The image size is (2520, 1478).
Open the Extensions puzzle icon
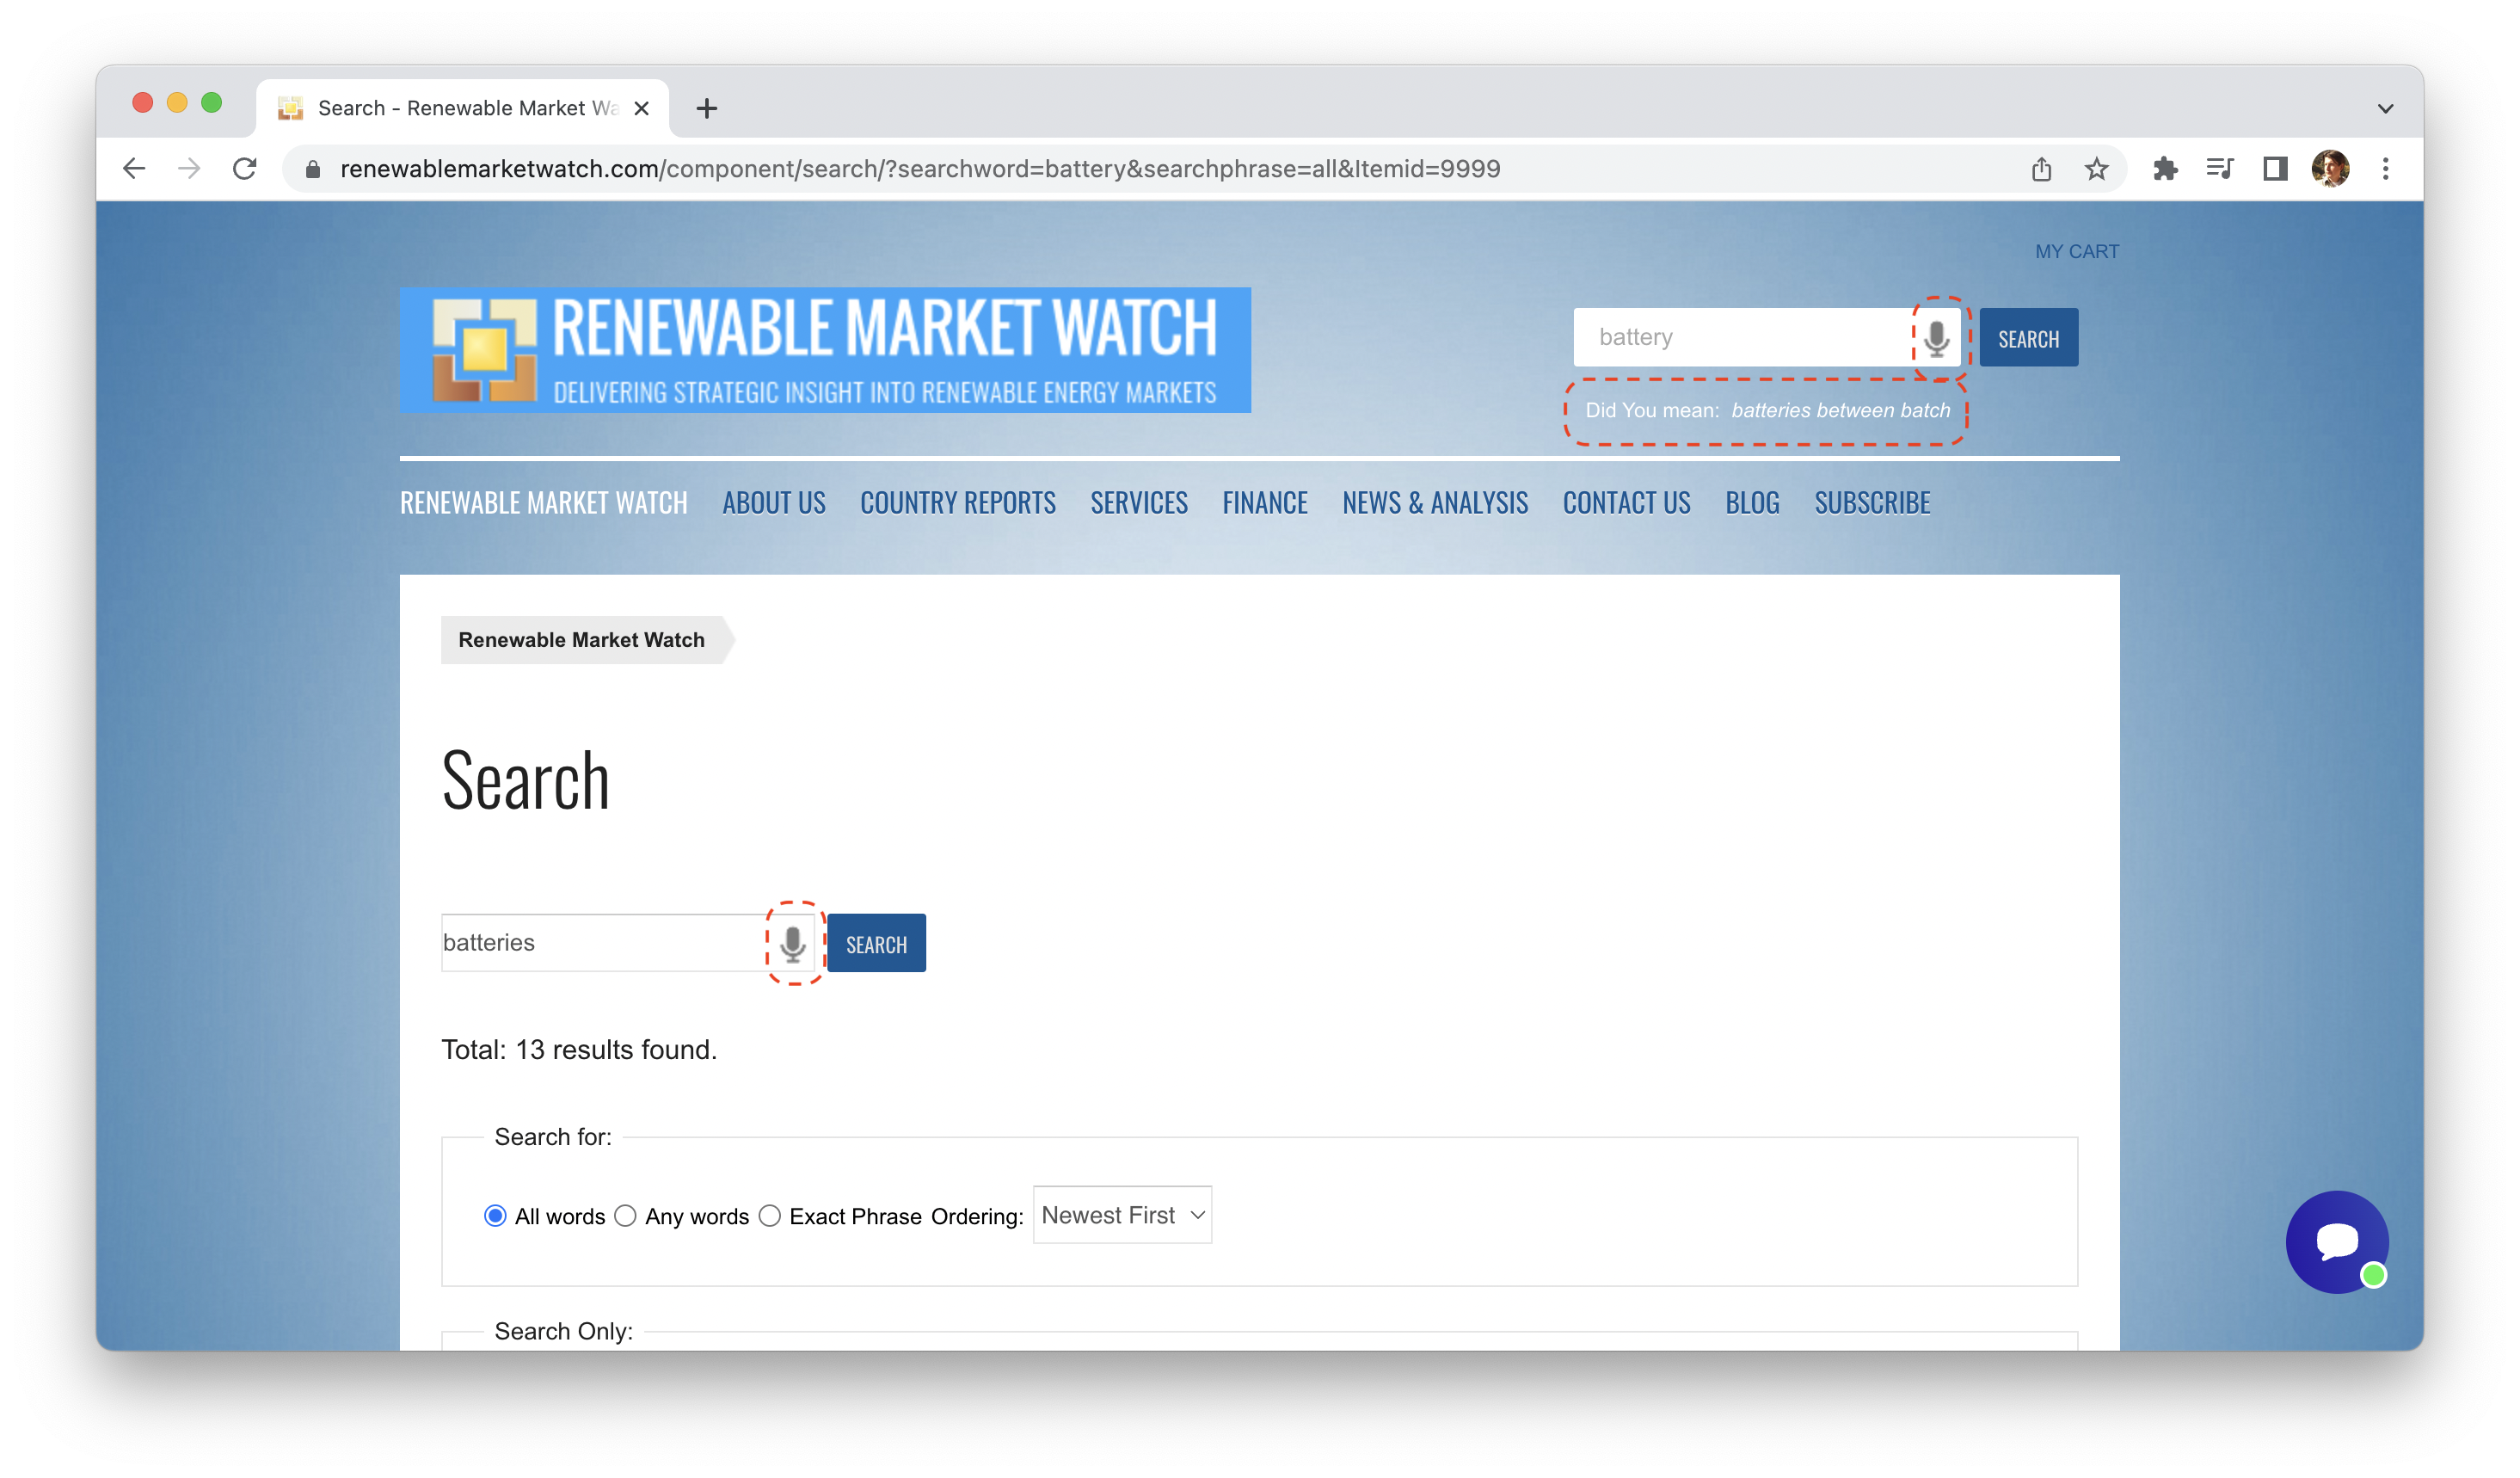point(2165,169)
